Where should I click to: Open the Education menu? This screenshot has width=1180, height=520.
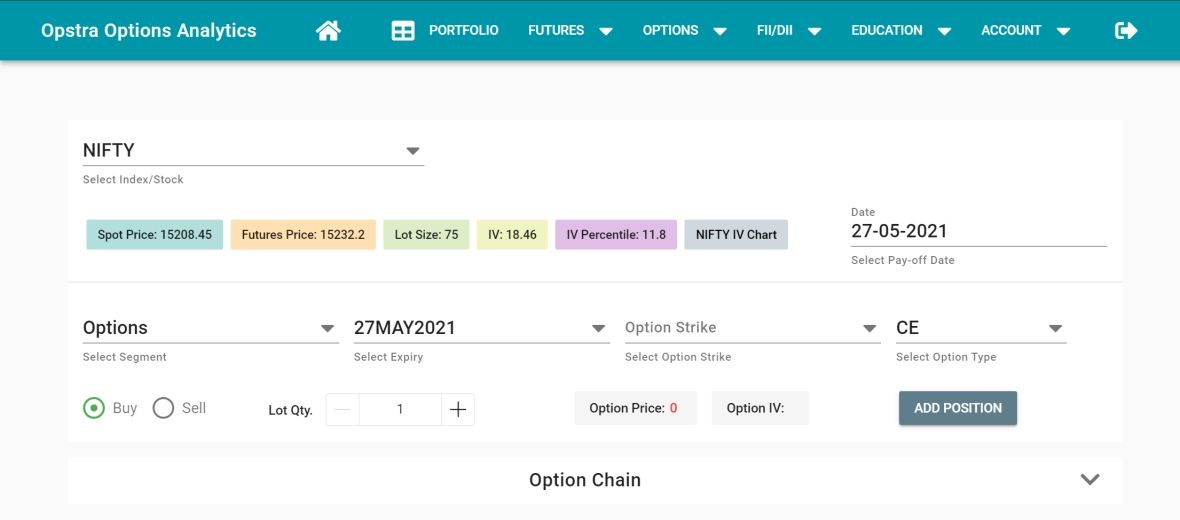(900, 31)
